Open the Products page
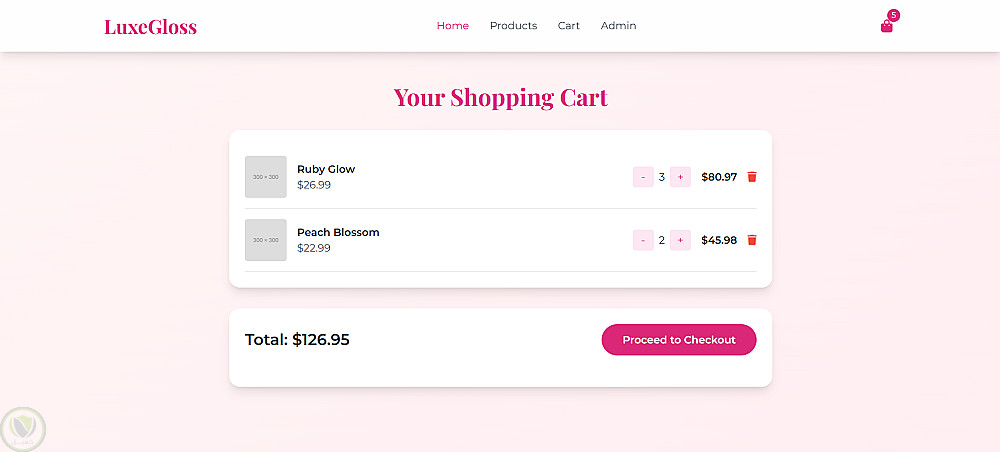Viewport: 1000px width, 452px height. pos(513,26)
